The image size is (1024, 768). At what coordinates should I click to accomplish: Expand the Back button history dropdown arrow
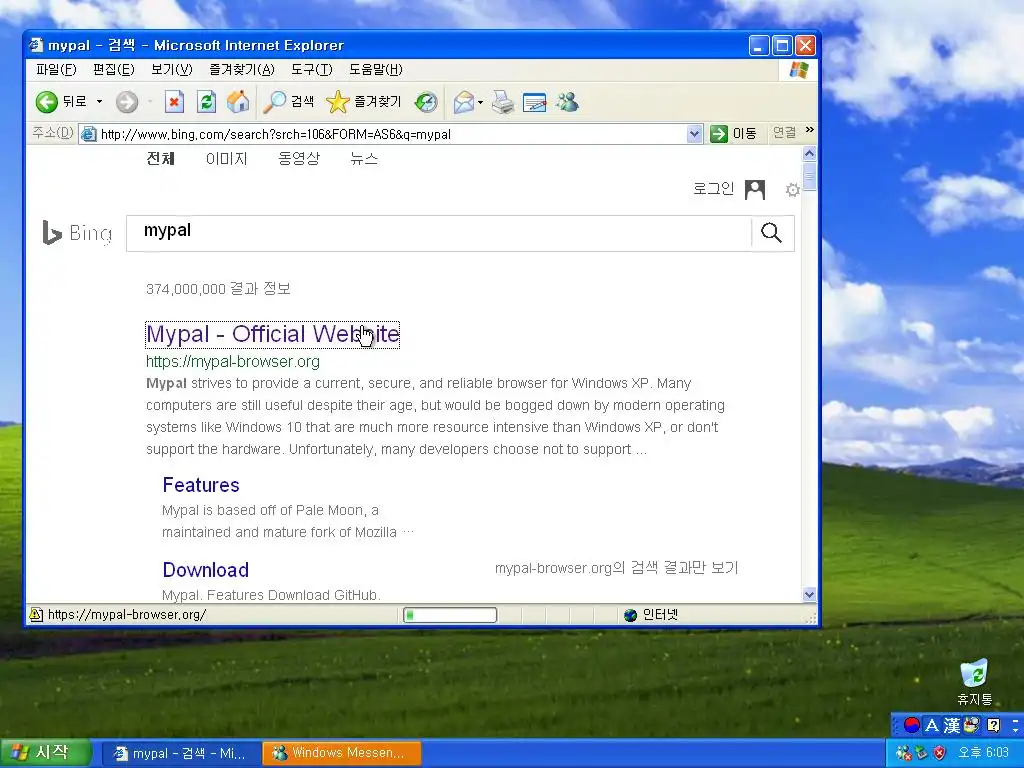click(x=99, y=102)
